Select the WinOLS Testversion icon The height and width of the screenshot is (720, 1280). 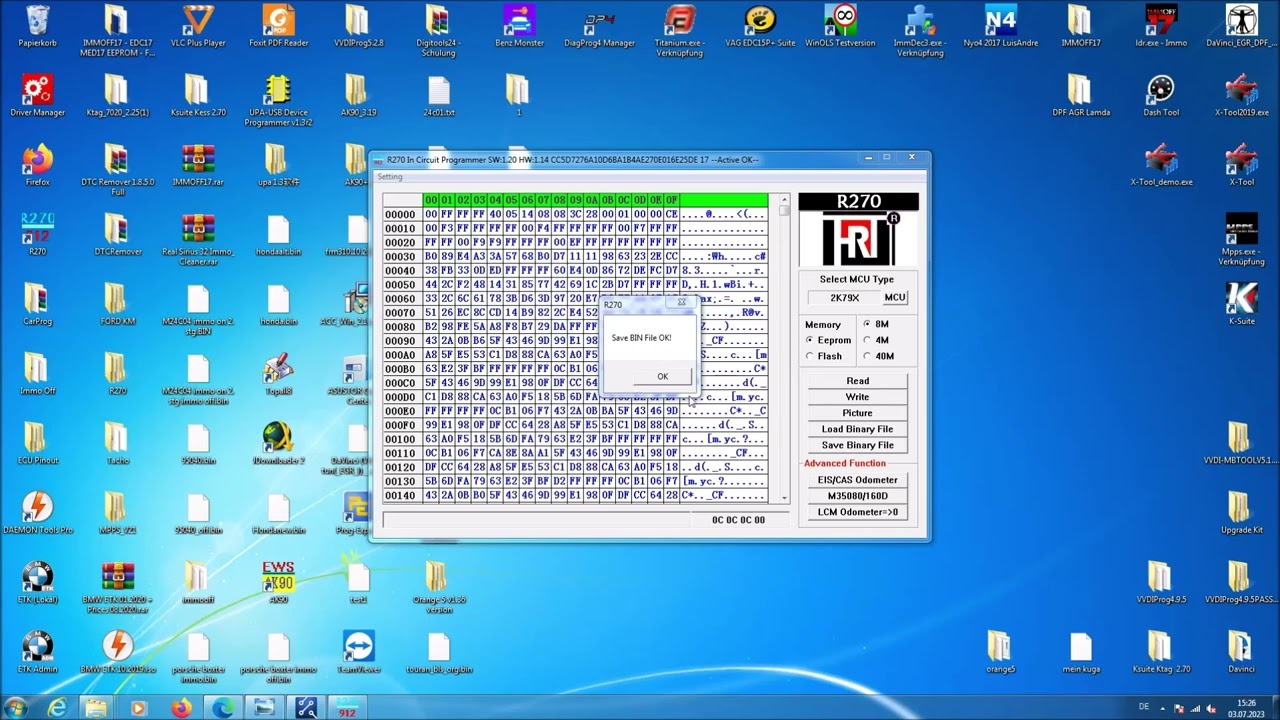click(x=840, y=27)
